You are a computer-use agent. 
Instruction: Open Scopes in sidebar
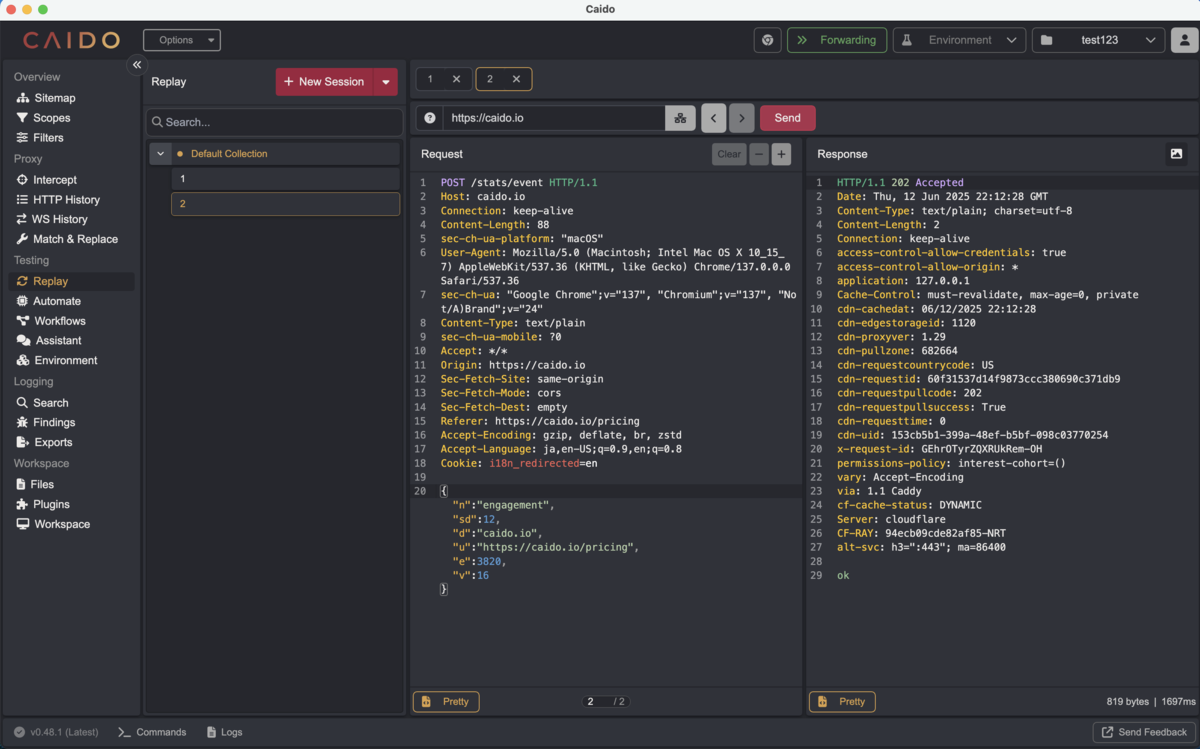pos(44,118)
